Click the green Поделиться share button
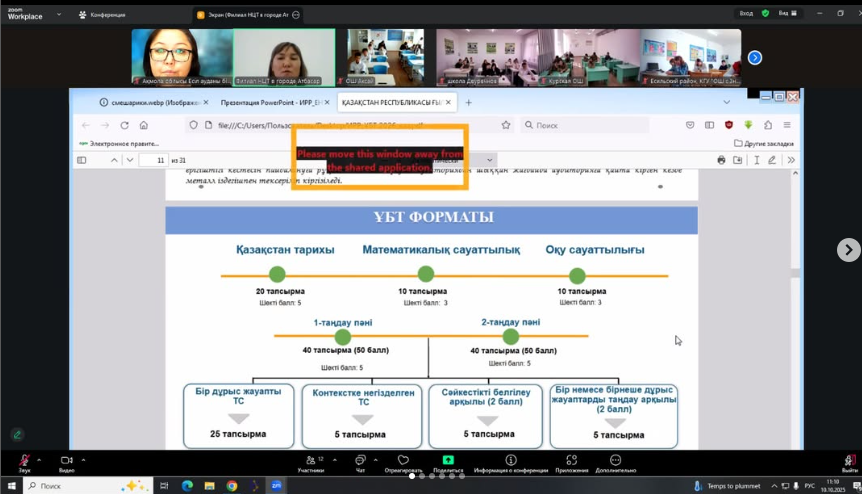The image size is (862, 494). (x=448, y=461)
